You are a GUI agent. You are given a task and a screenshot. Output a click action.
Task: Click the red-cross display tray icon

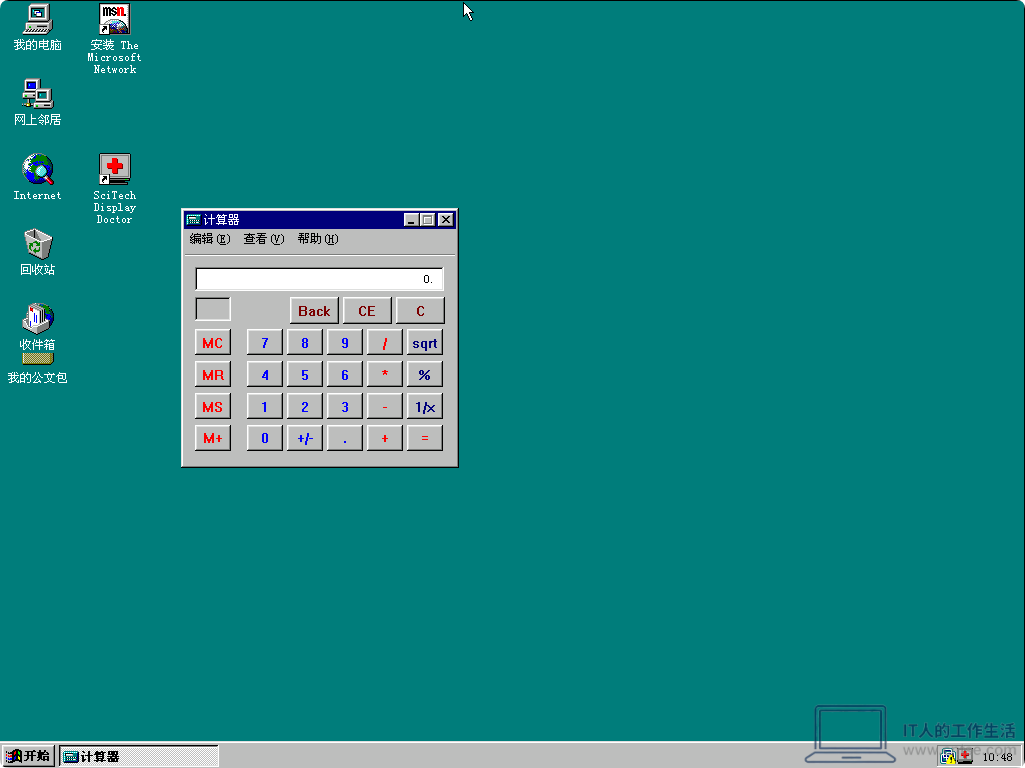pos(966,756)
